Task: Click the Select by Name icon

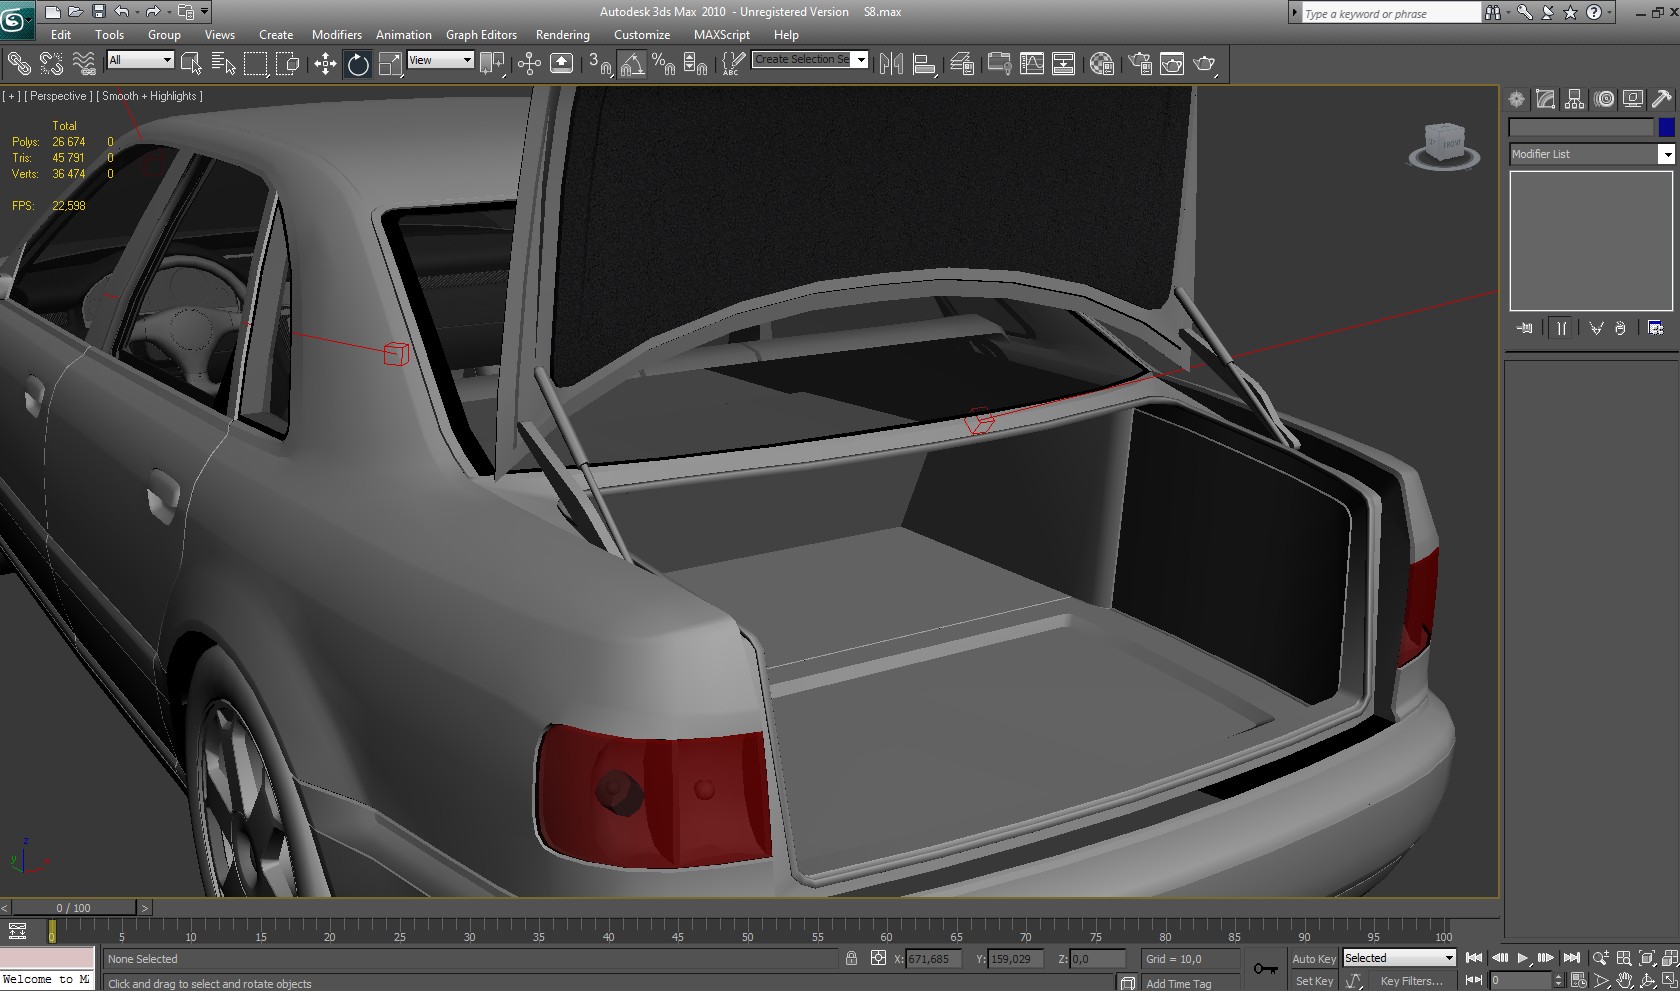Action: pos(224,65)
